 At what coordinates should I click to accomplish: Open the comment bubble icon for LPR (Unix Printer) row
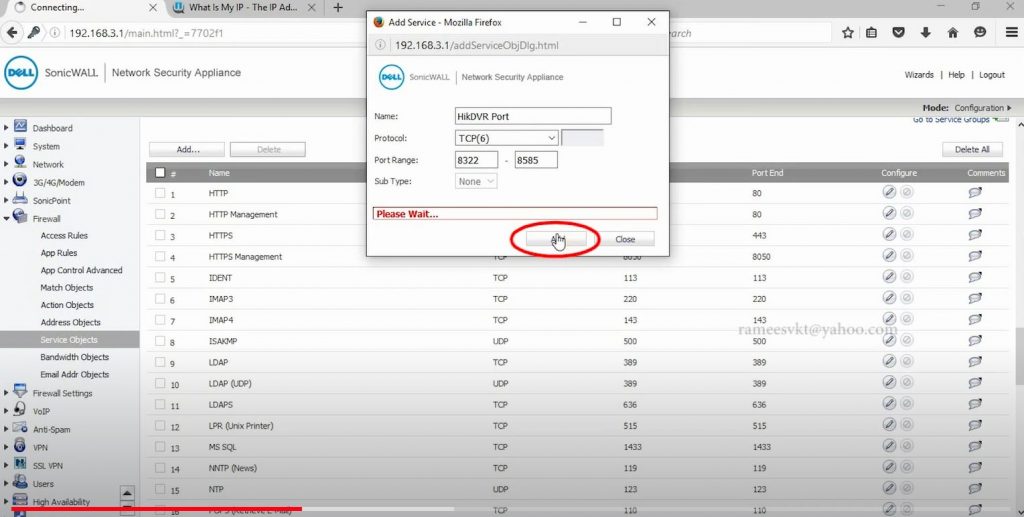(x=975, y=425)
